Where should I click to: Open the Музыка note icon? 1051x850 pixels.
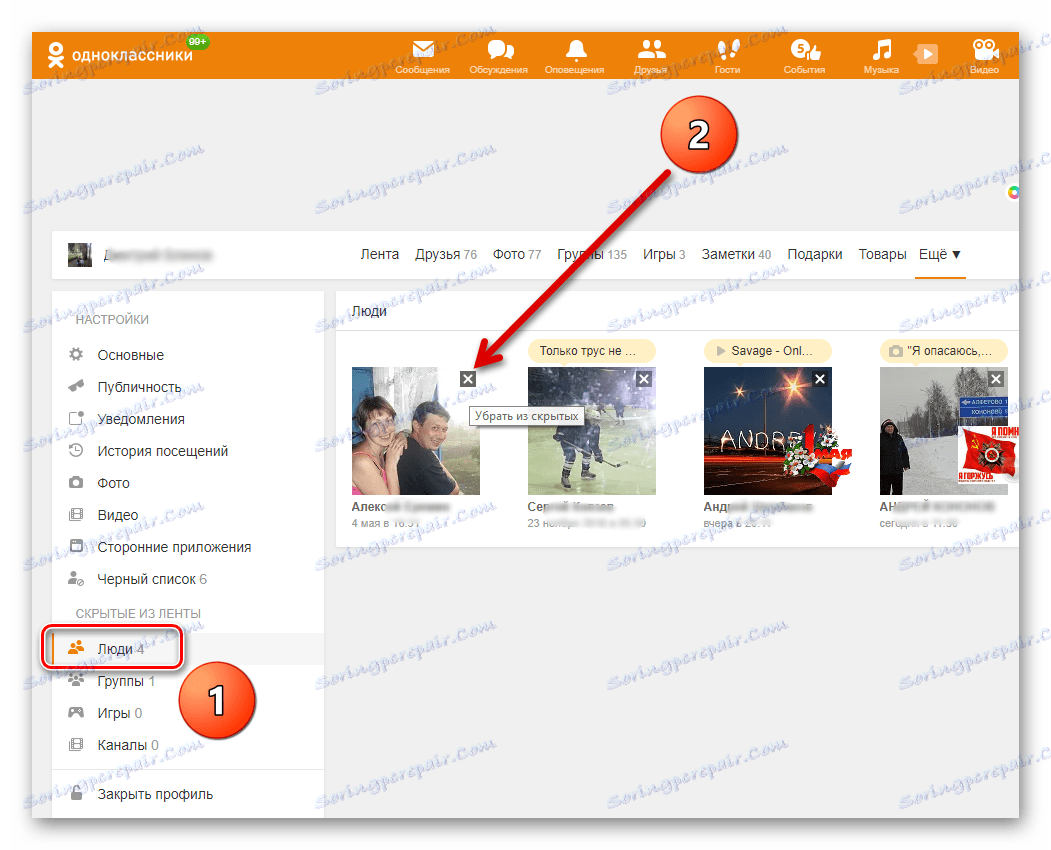881,56
